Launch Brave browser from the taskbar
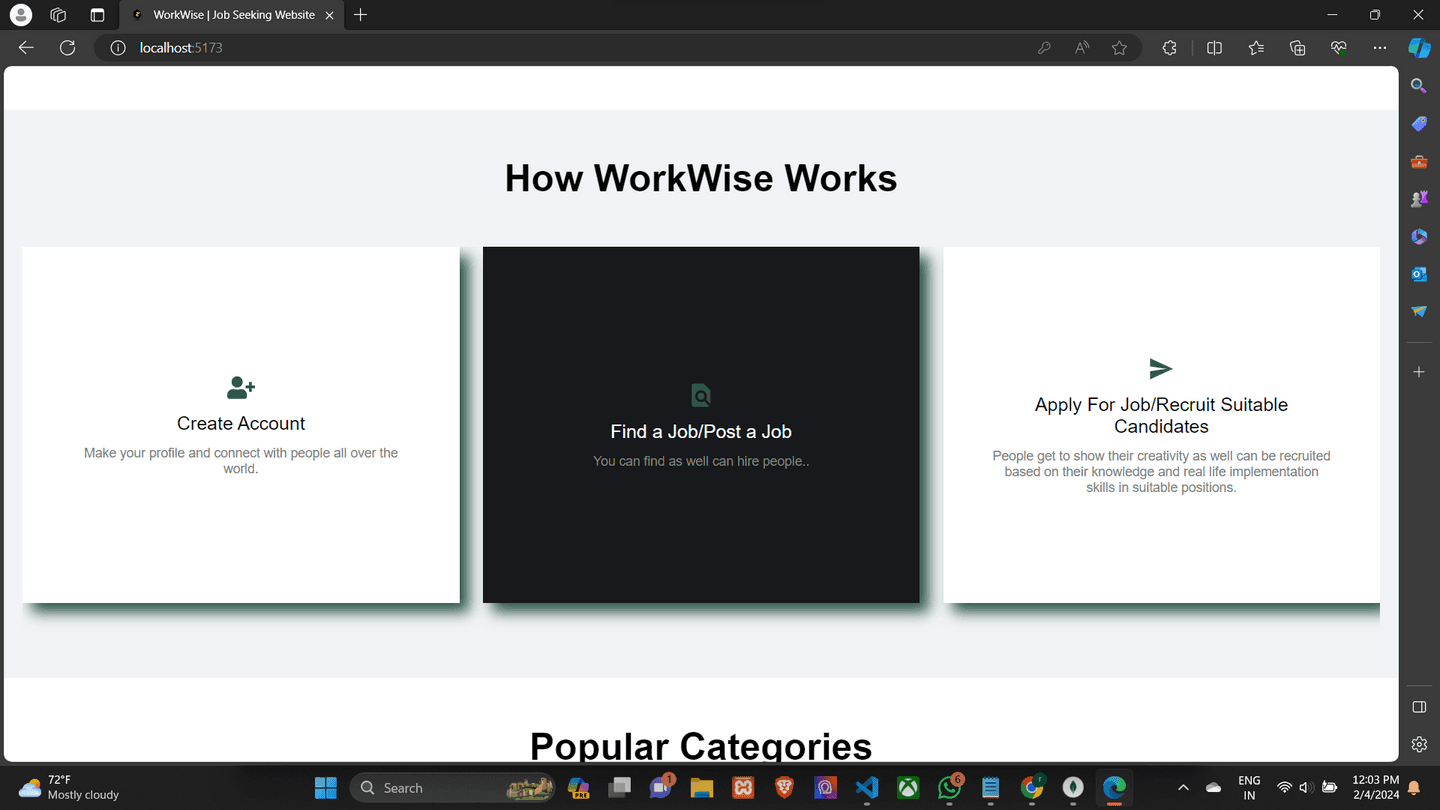The width and height of the screenshot is (1440, 810). 784,788
